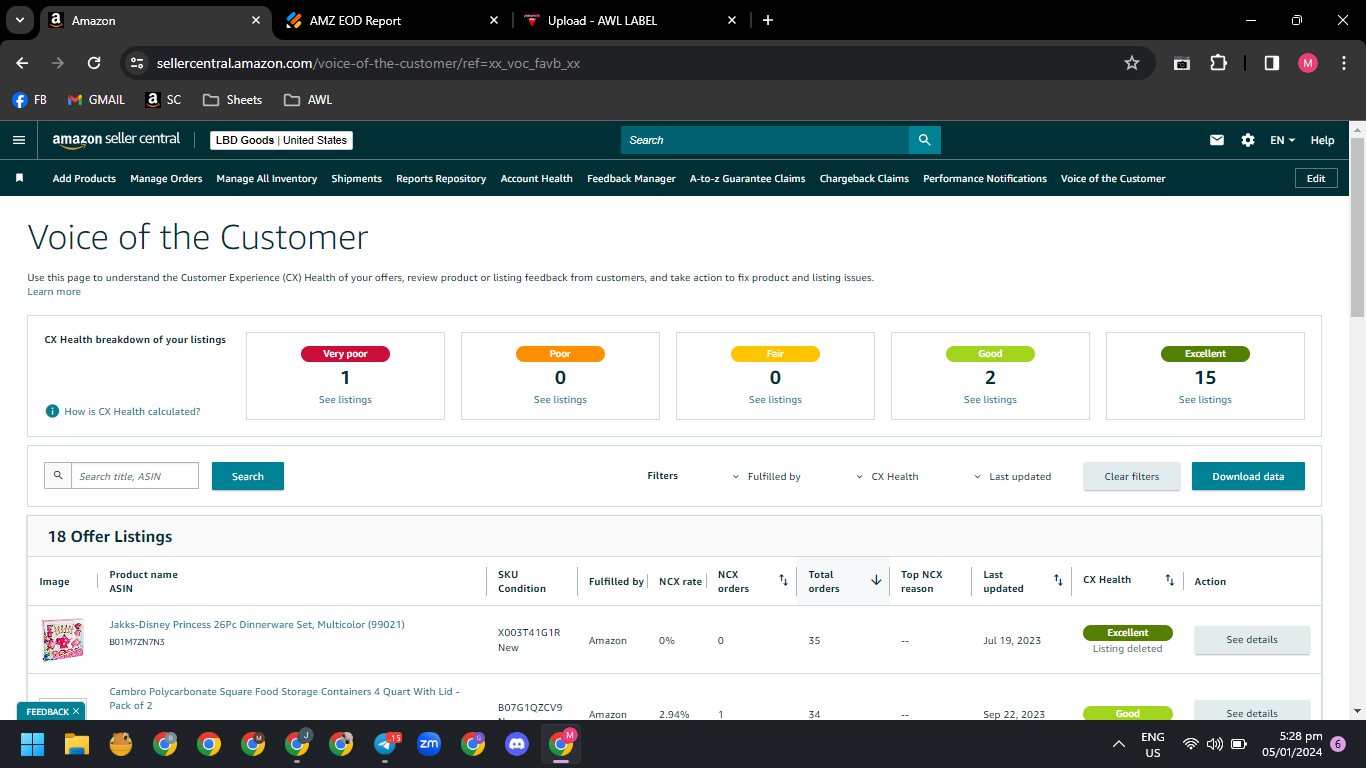Click the Search title, ASIN input field
The width and height of the screenshot is (1366, 768).
coord(134,476)
